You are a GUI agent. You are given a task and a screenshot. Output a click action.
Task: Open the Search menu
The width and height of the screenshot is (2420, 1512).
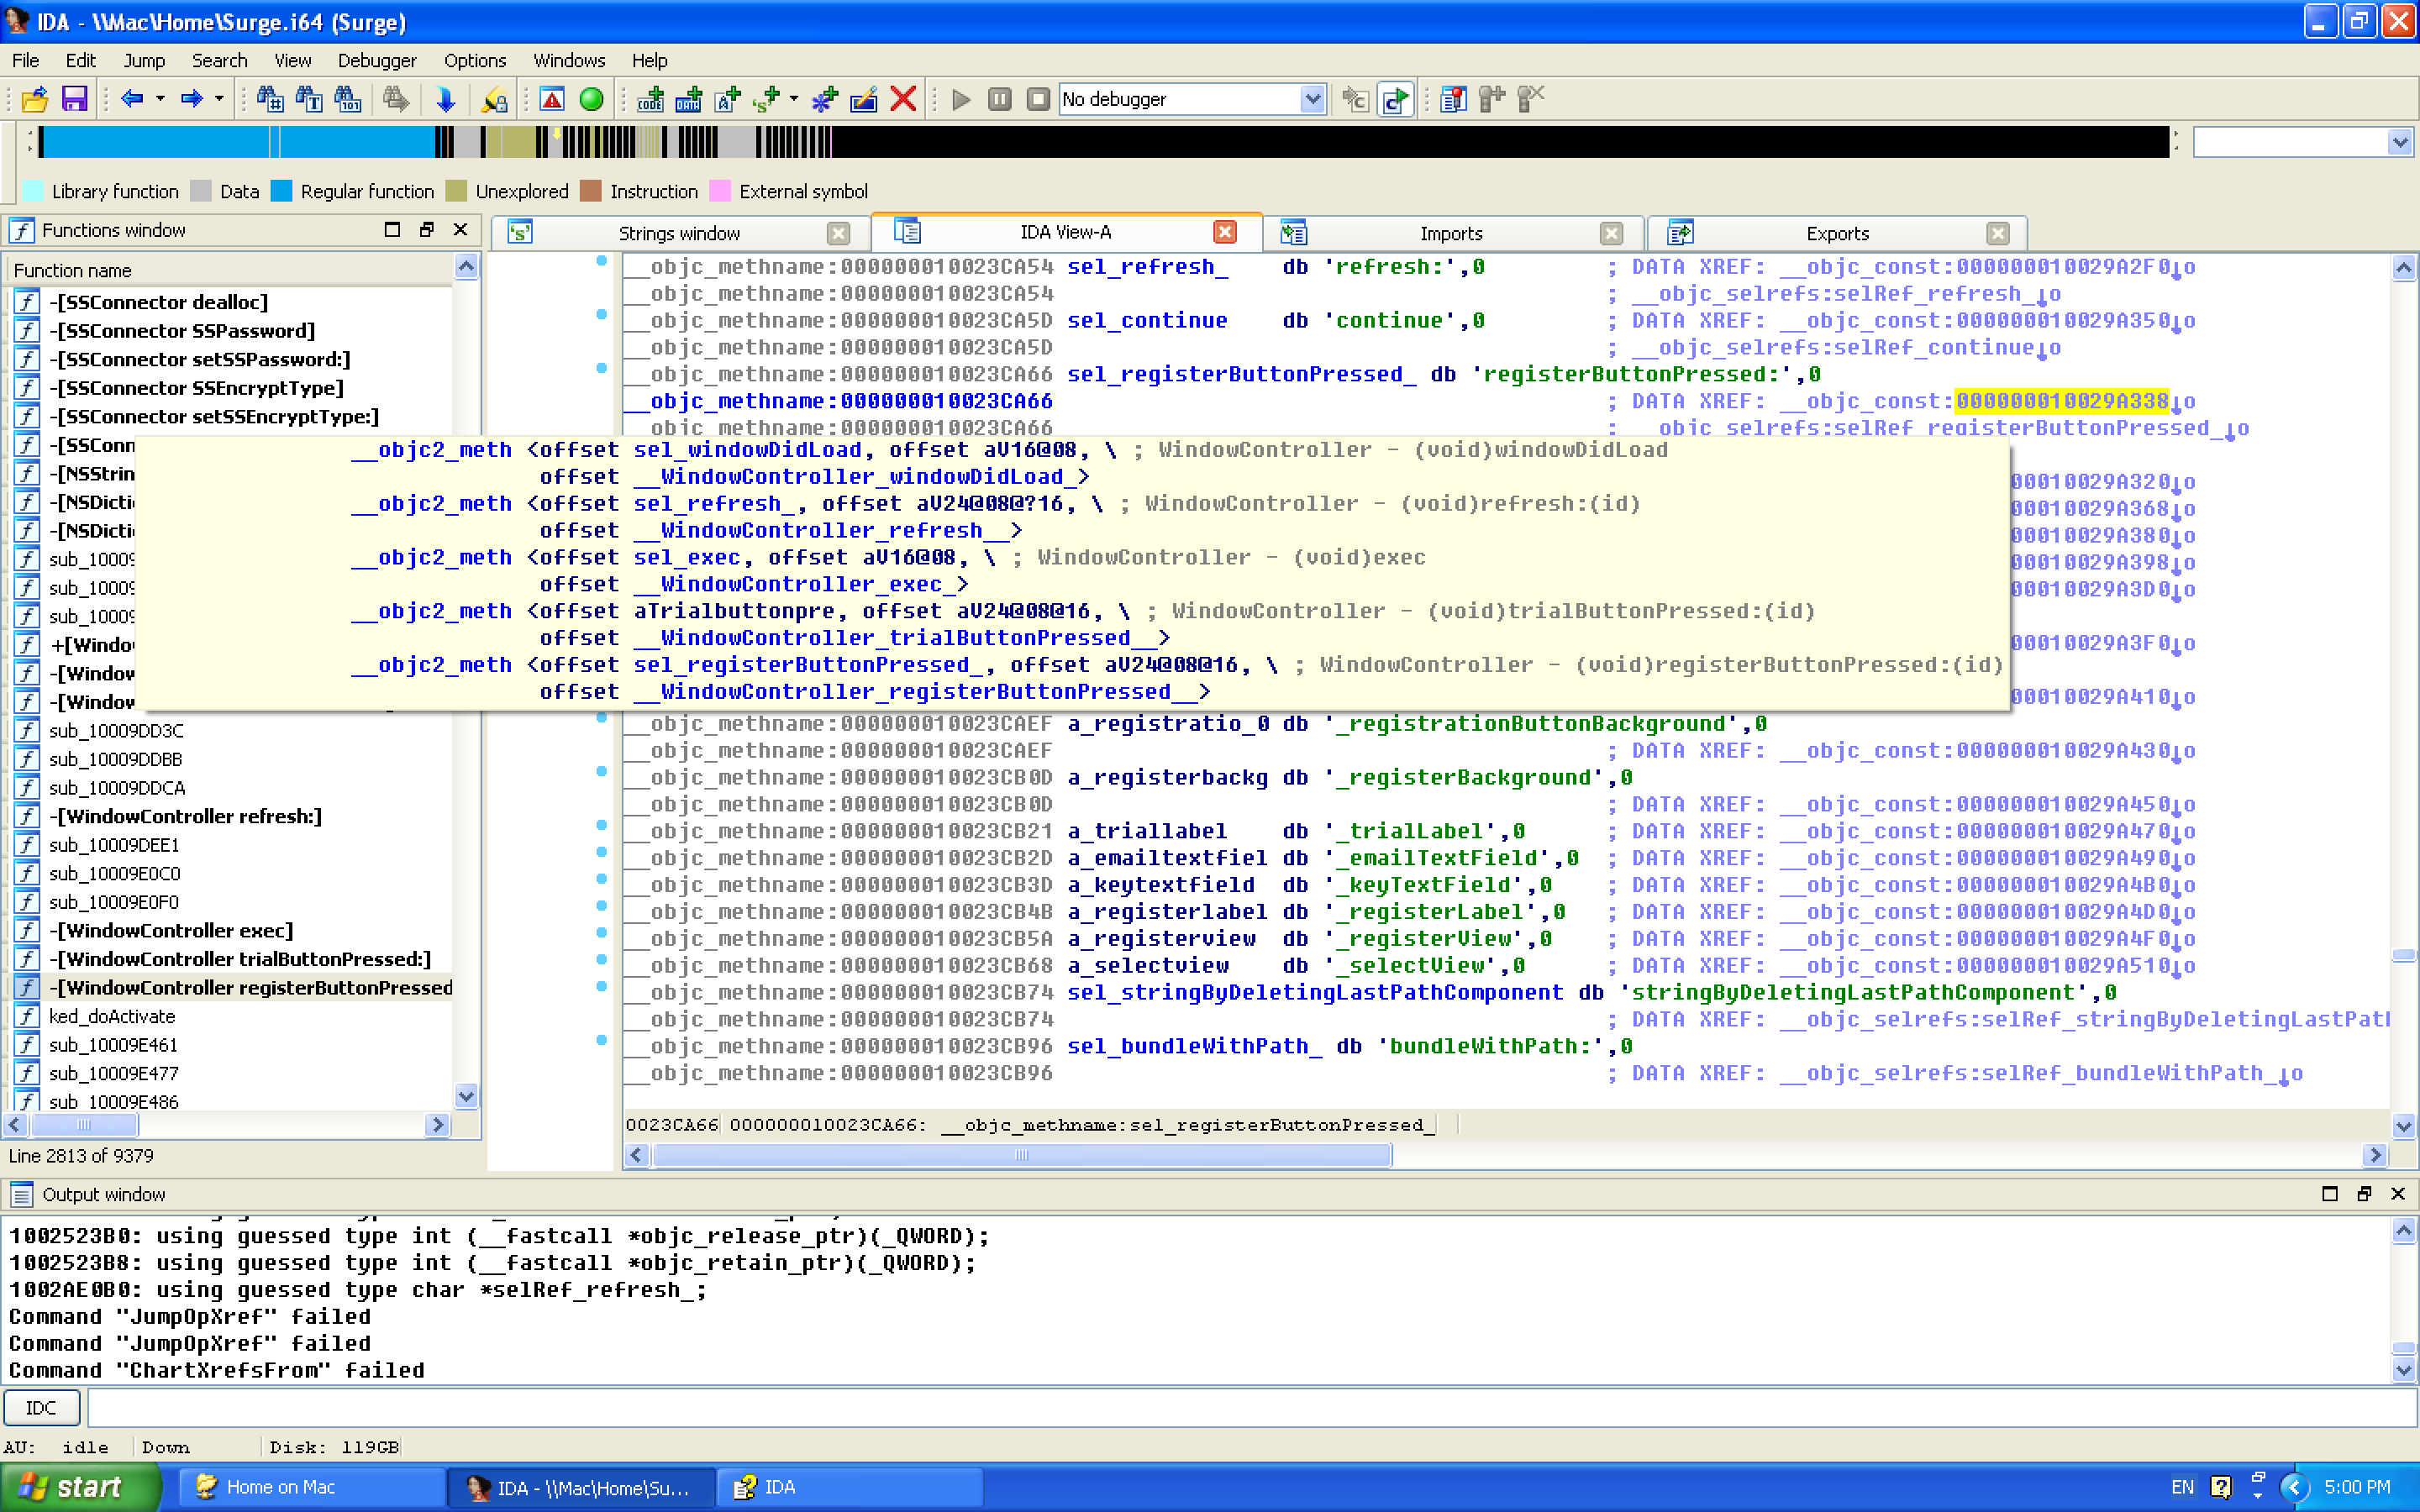pos(219,60)
